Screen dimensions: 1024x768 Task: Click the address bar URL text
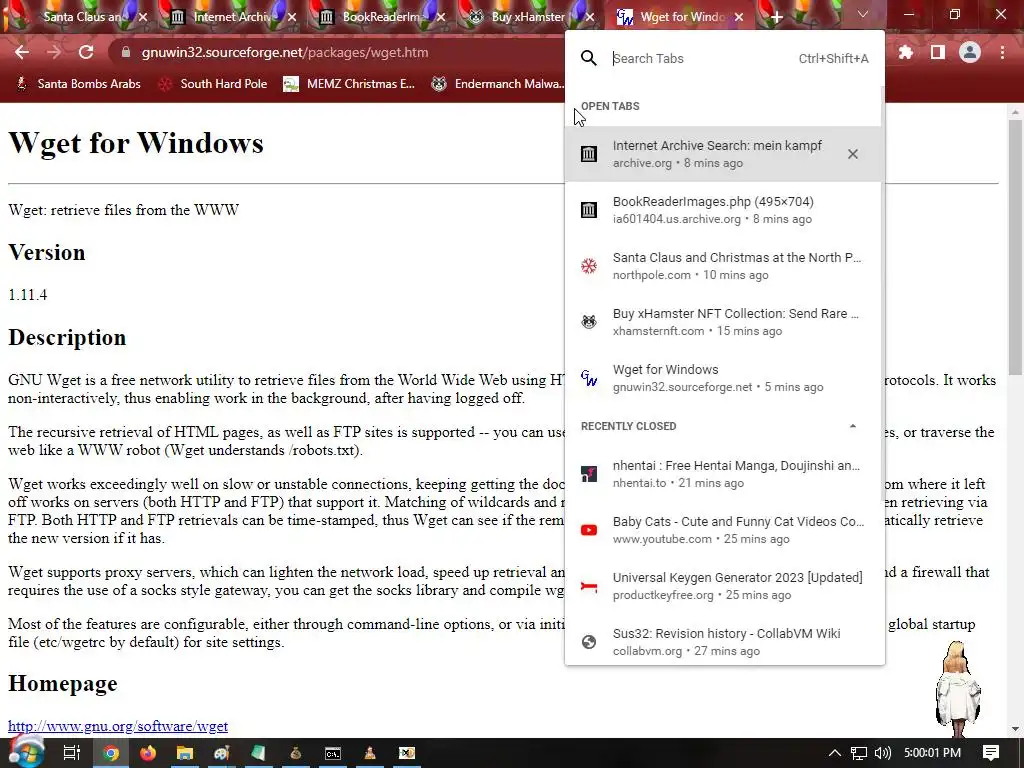tap(285, 52)
